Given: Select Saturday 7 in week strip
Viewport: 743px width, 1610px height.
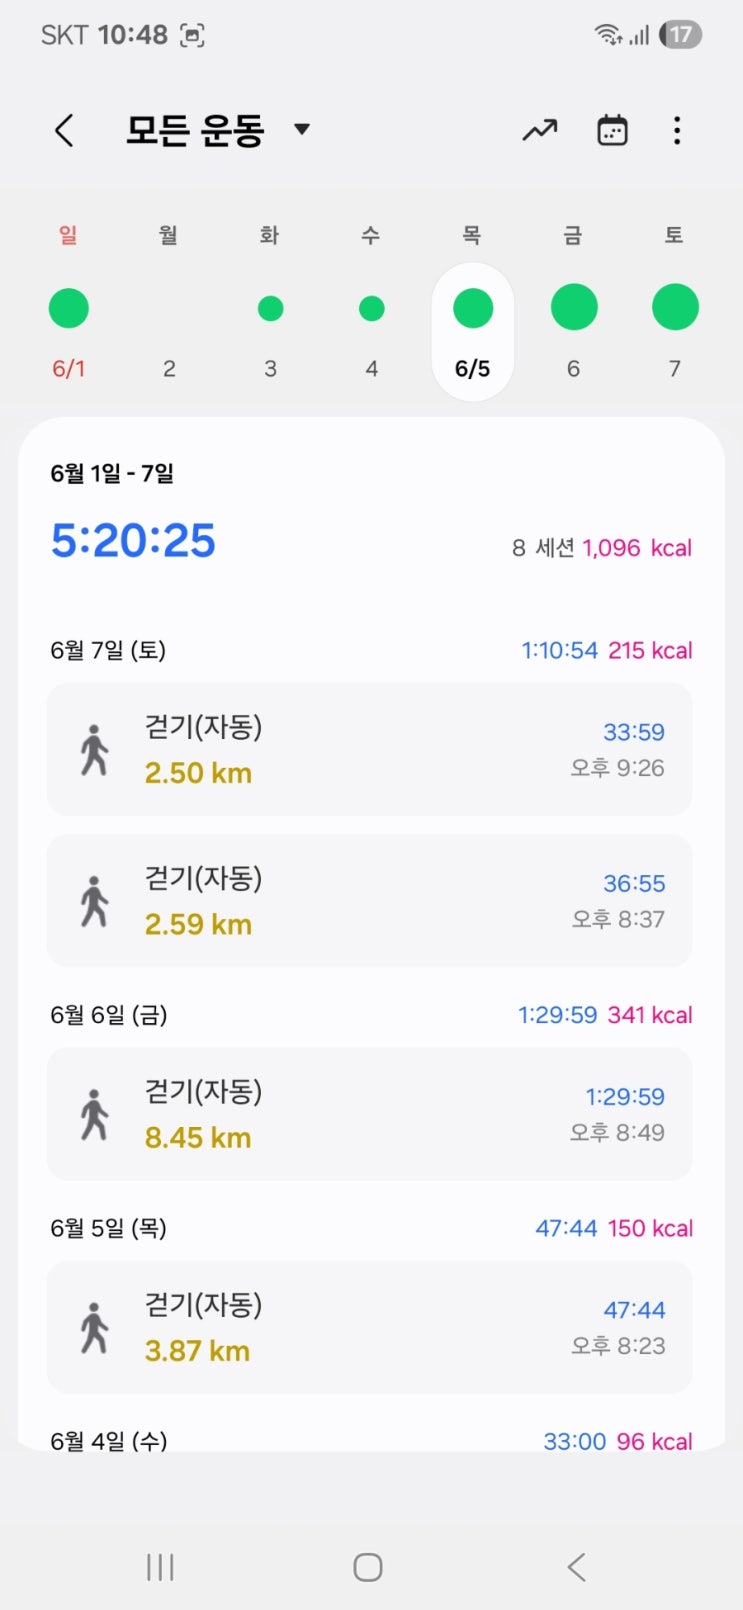Looking at the screenshot, I should coord(675,308).
